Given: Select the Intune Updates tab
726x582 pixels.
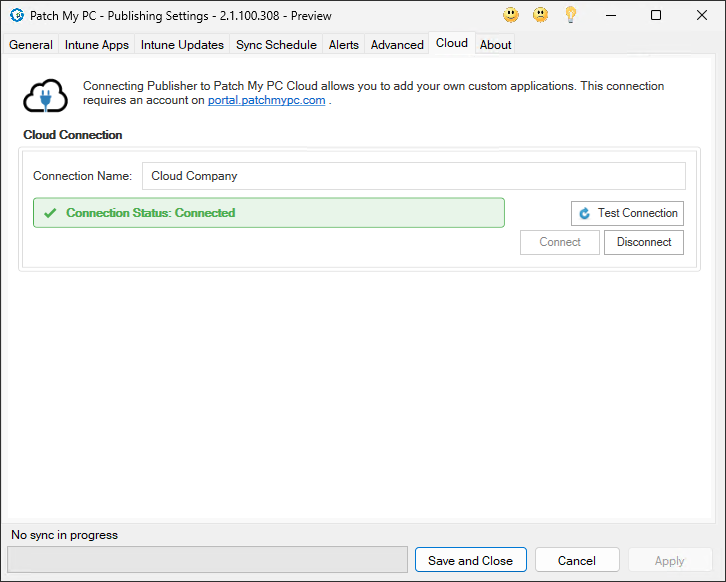Looking at the screenshot, I should (x=182, y=45).
